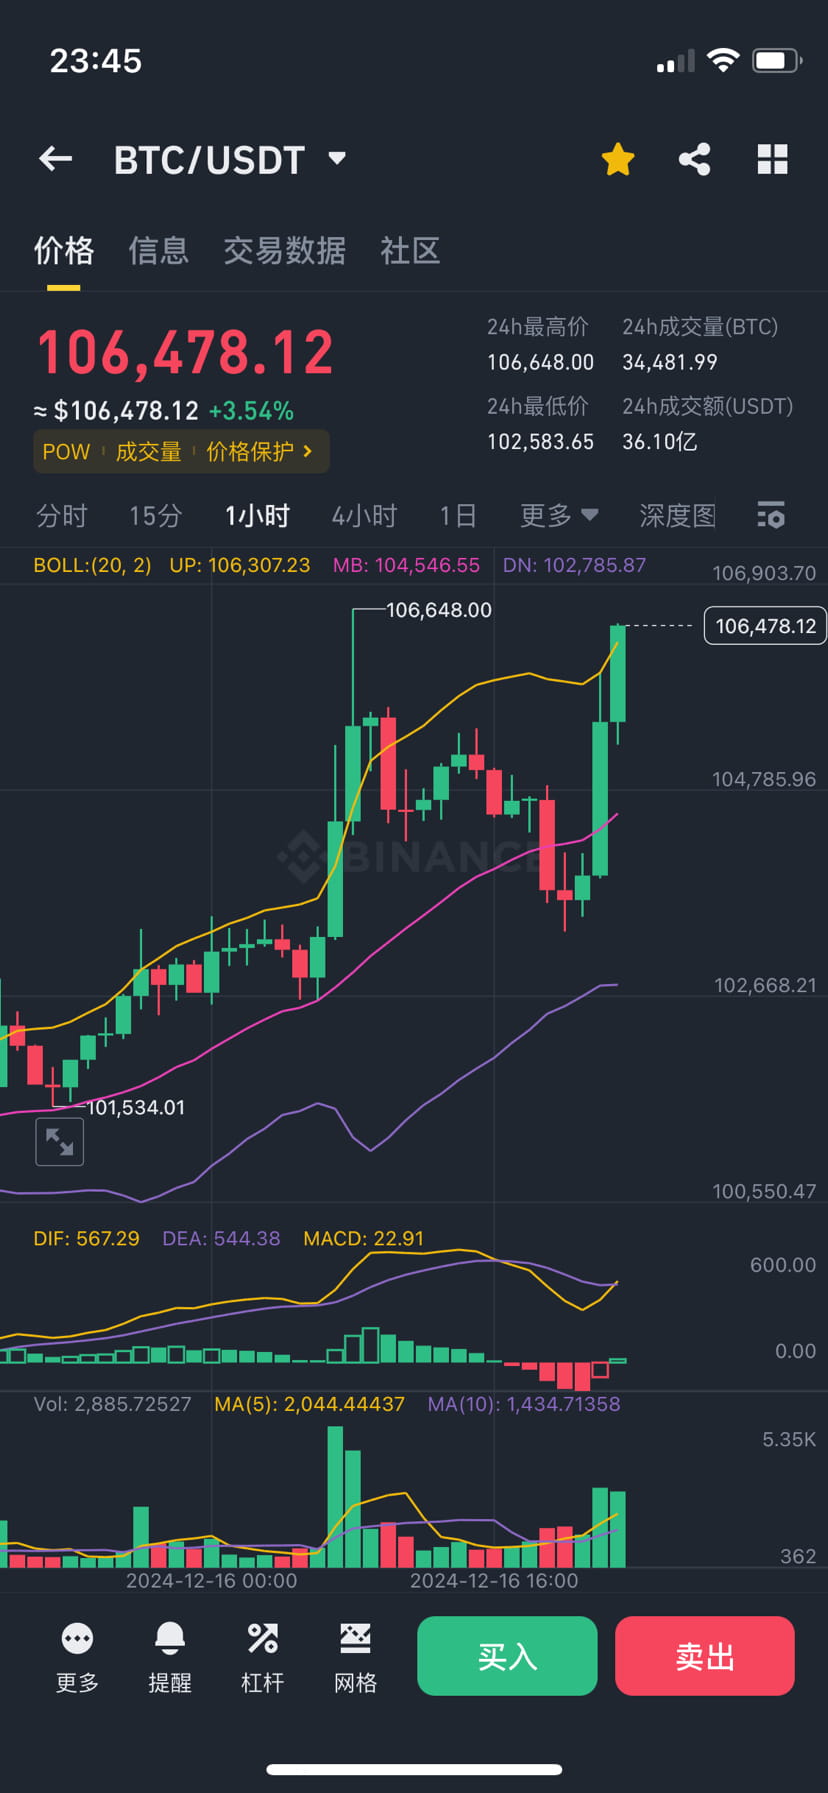Image resolution: width=828 pixels, height=1793 pixels.
Task: Open the 杠杆 margin icon
Action: point(263,1658)
